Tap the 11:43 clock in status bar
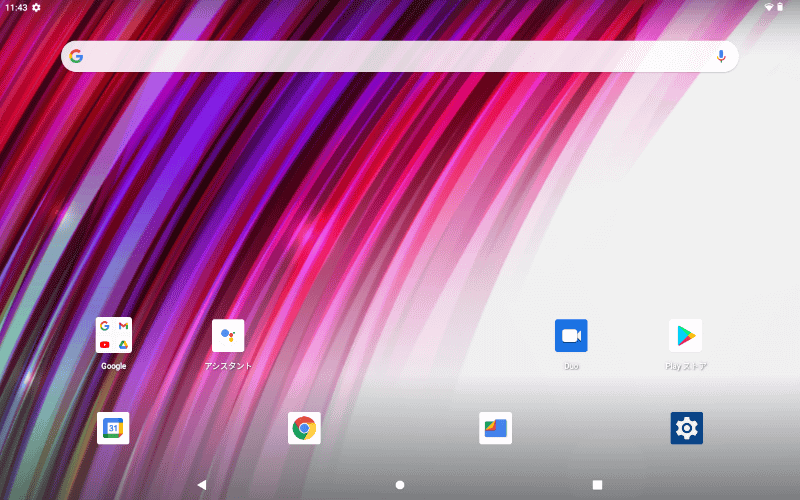800x500 pixels. [x=16, y=7]
